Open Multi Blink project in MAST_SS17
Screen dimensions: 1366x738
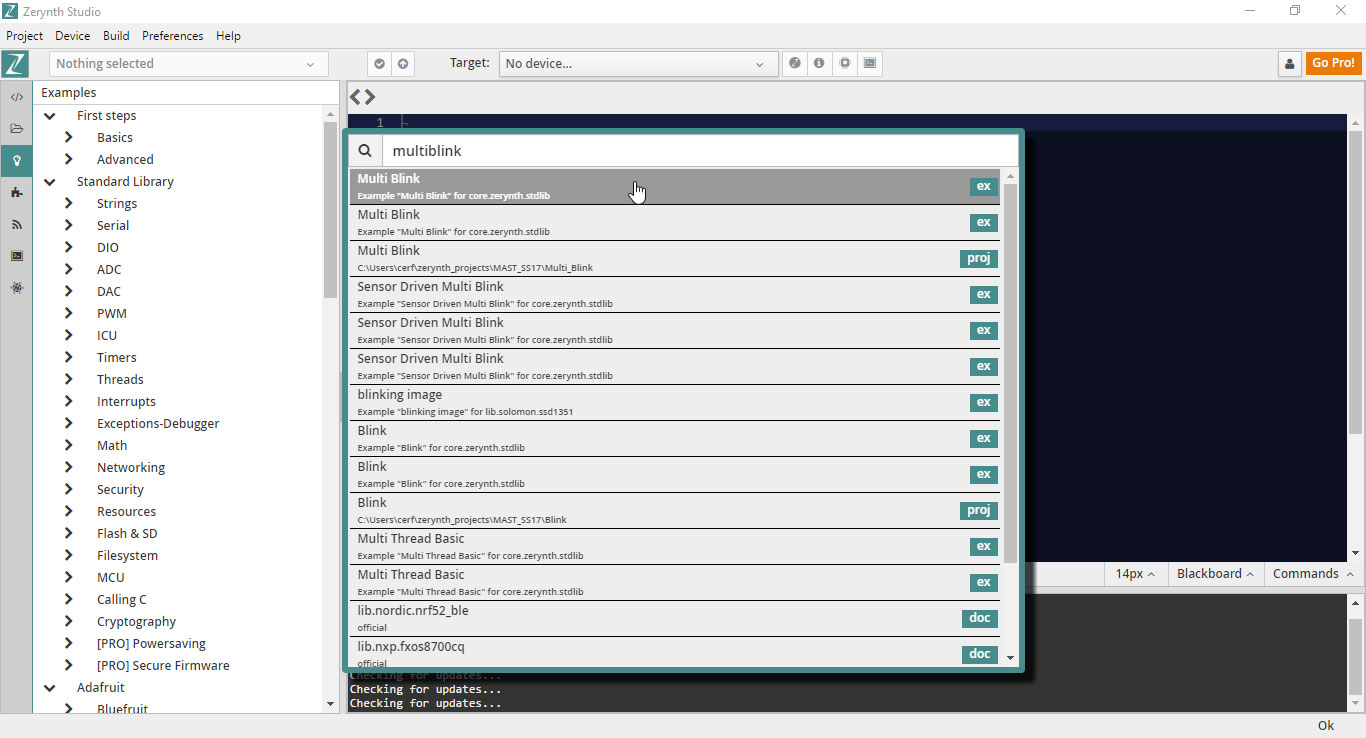[675, 259]
